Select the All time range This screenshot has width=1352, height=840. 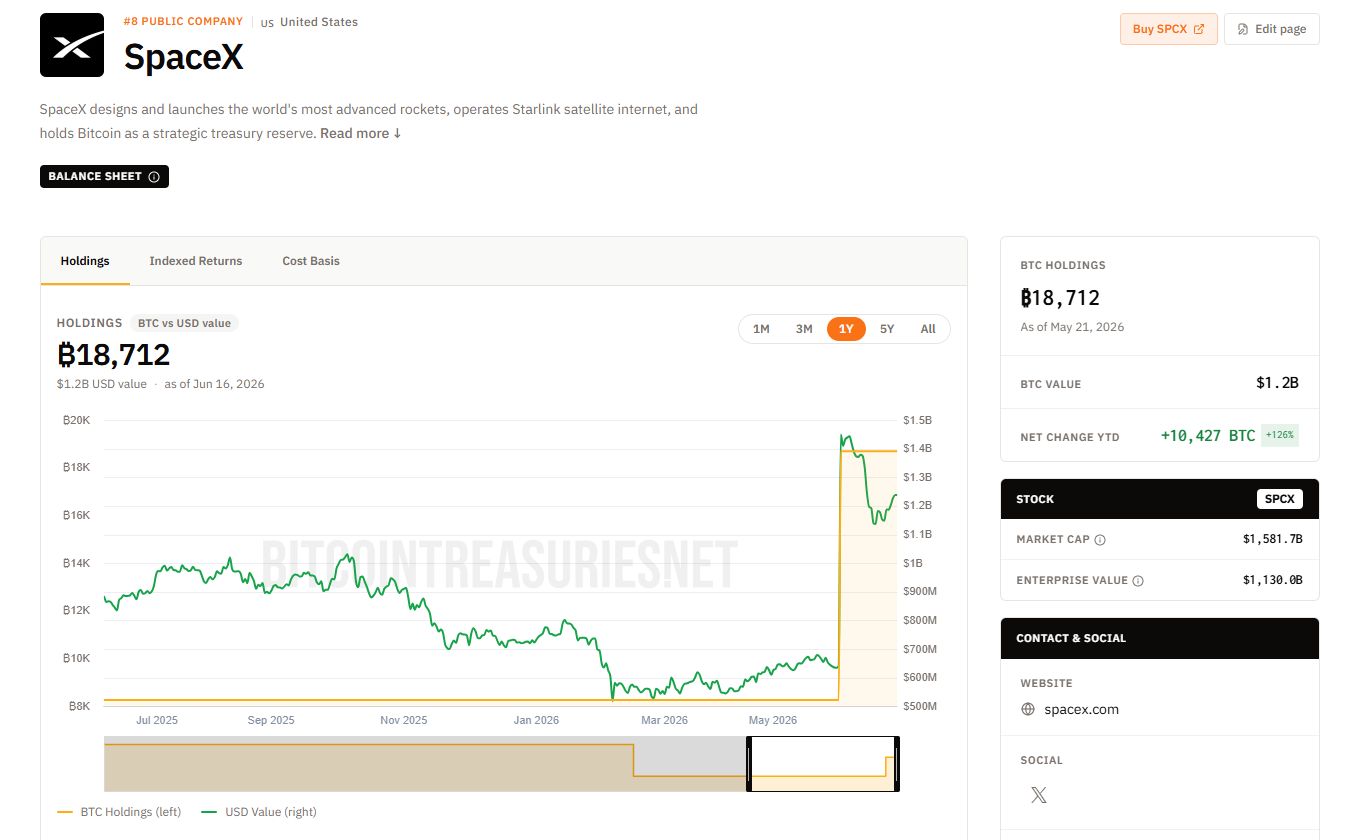click(x=928, y=329)
